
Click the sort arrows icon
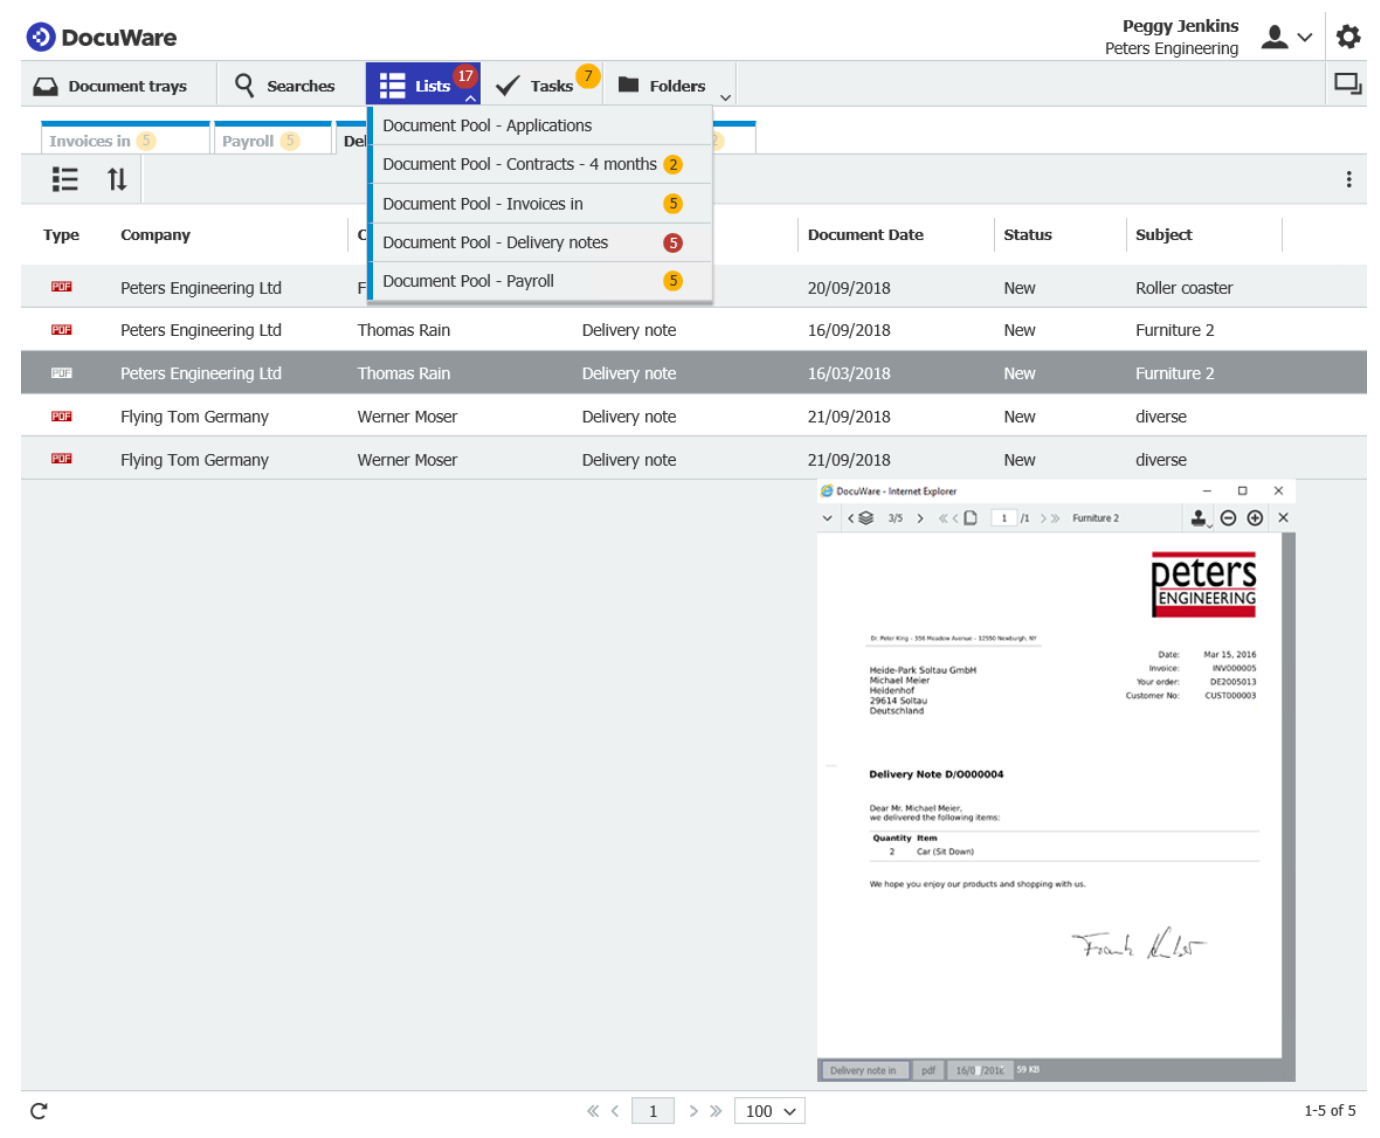(x=117, y=179)
